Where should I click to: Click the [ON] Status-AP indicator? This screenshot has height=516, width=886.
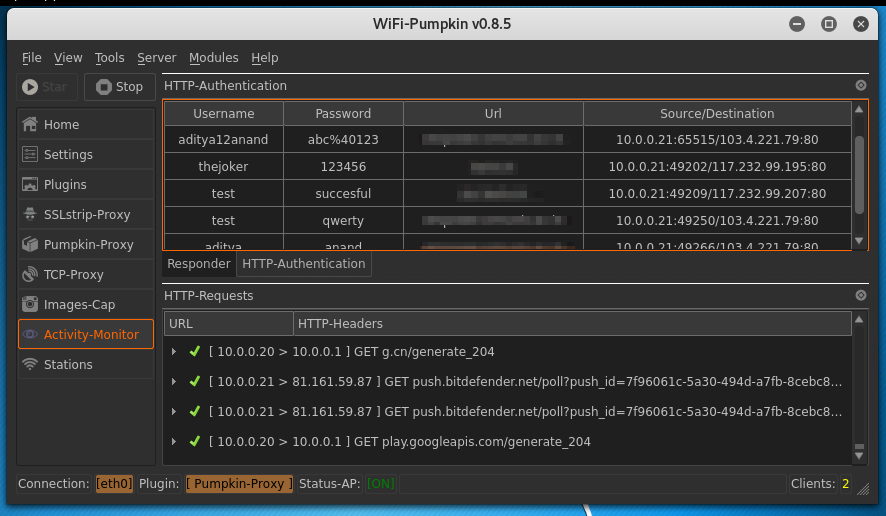pos(381,484)
